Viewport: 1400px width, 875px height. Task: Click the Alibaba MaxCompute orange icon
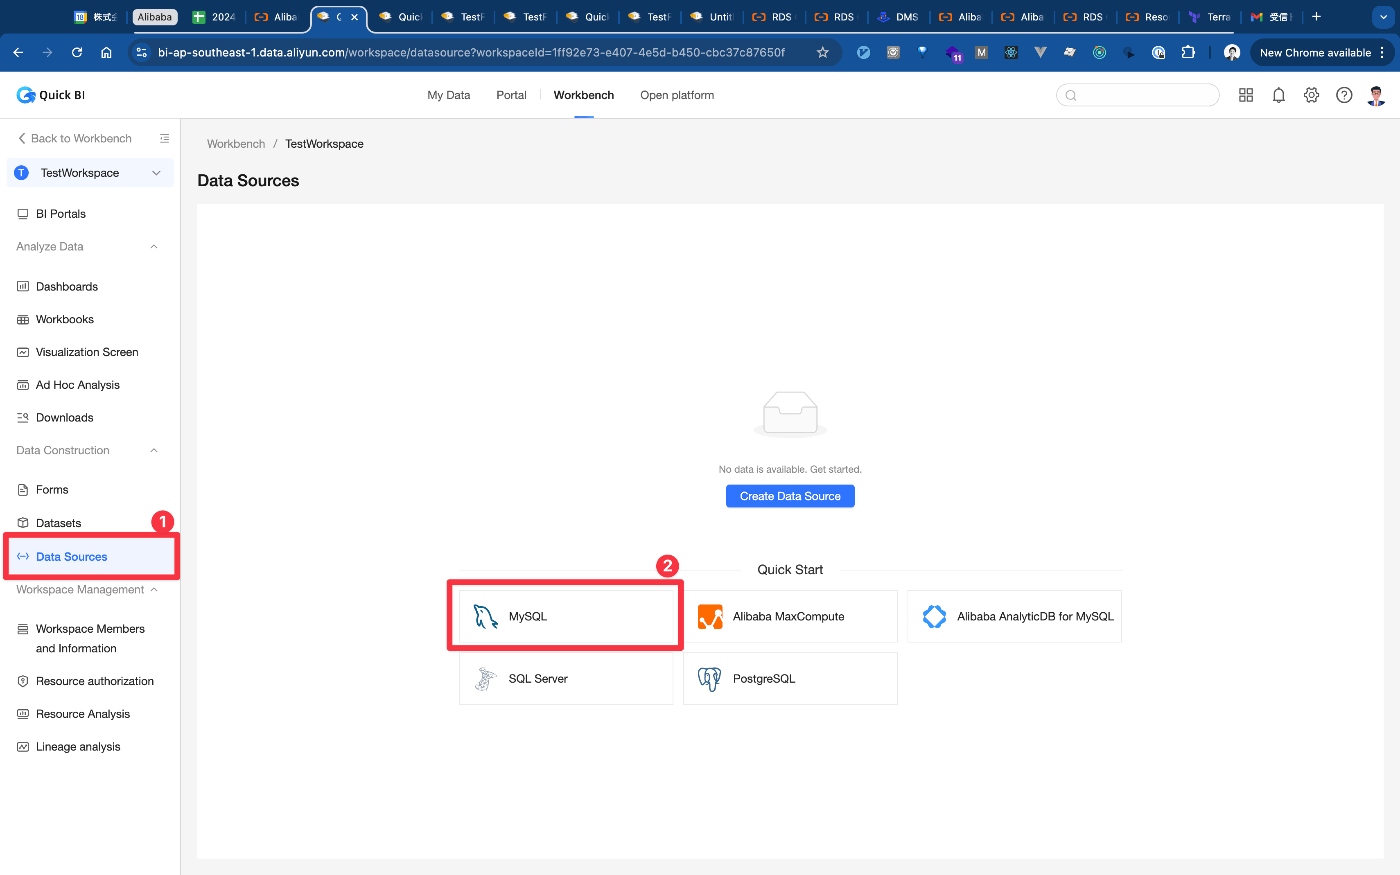coord(710,617)
